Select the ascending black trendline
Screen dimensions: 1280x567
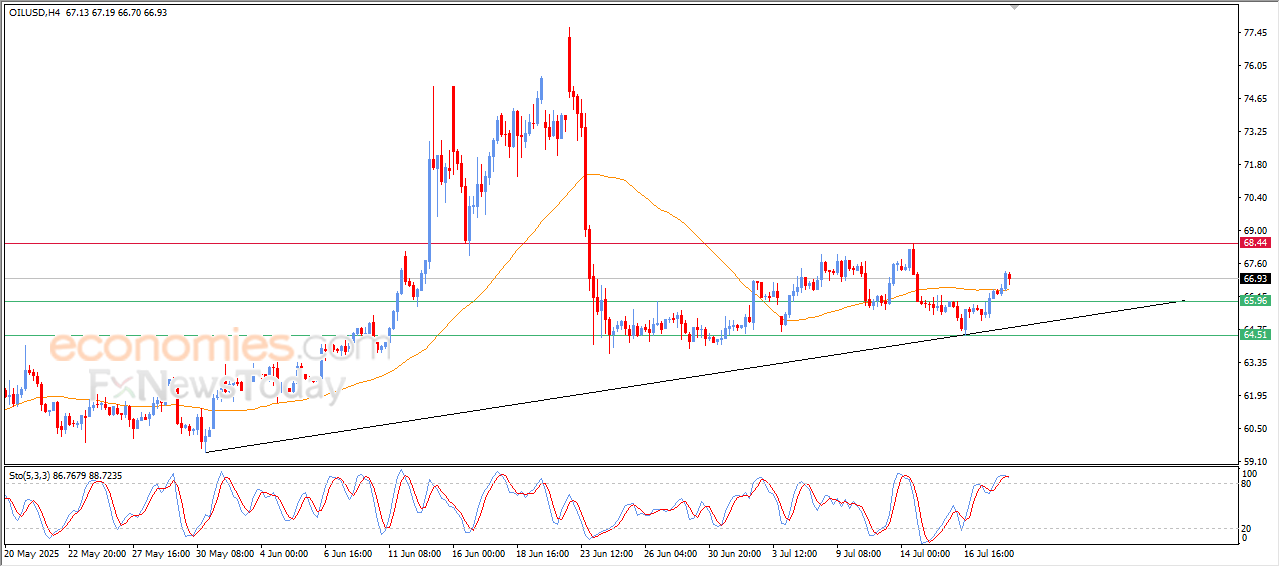[694, 376]
